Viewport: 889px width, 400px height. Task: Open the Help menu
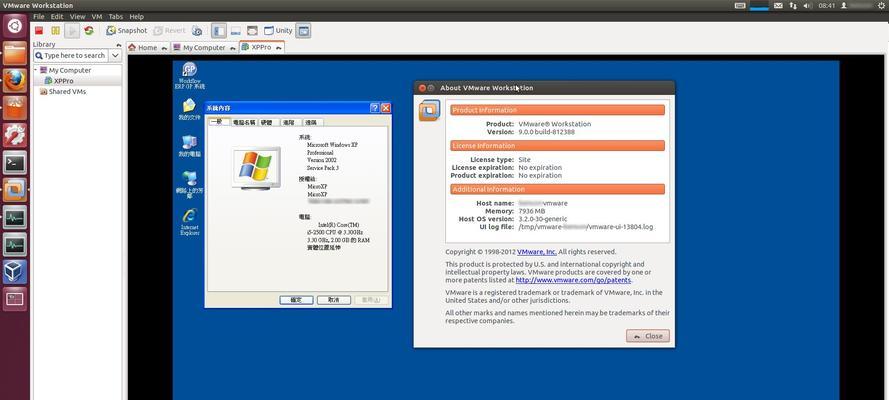[137, 16]
